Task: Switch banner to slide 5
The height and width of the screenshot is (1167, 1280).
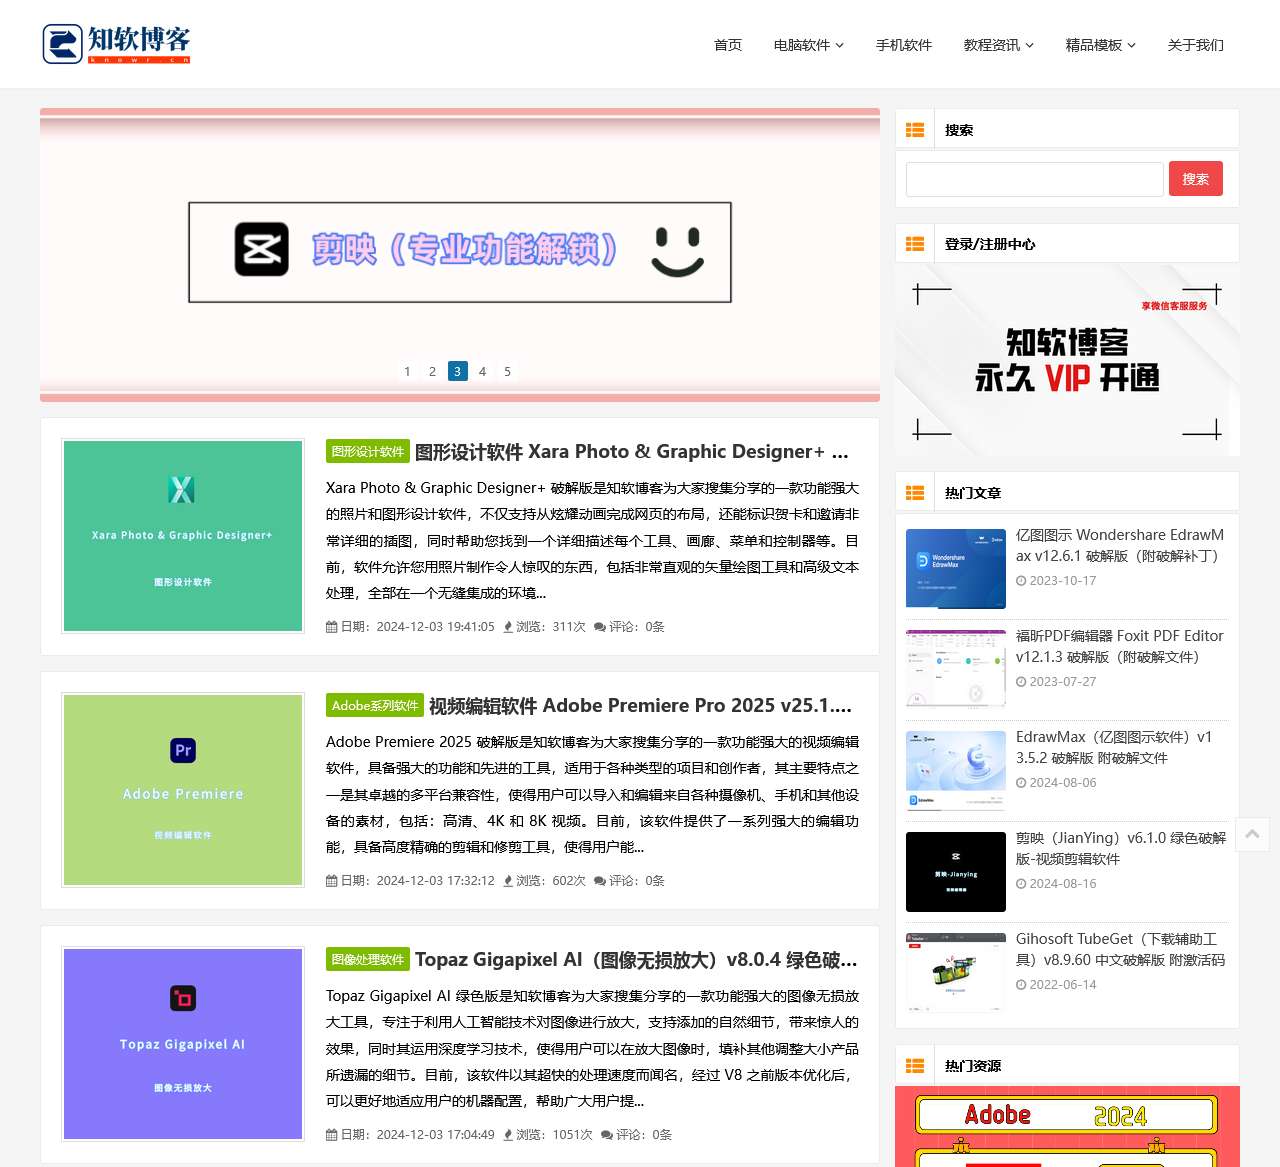Action: click(507, 371)
